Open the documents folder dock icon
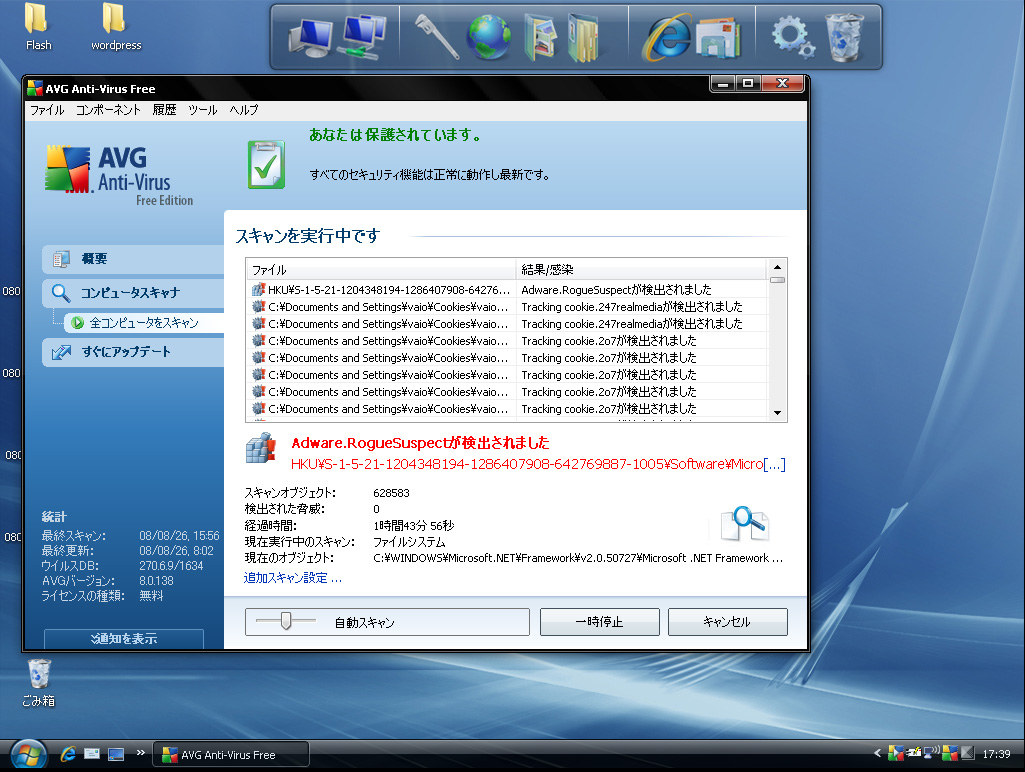The height and width of the screenshot is (772, 1025). pyautogui.click(x=583, y=39)
